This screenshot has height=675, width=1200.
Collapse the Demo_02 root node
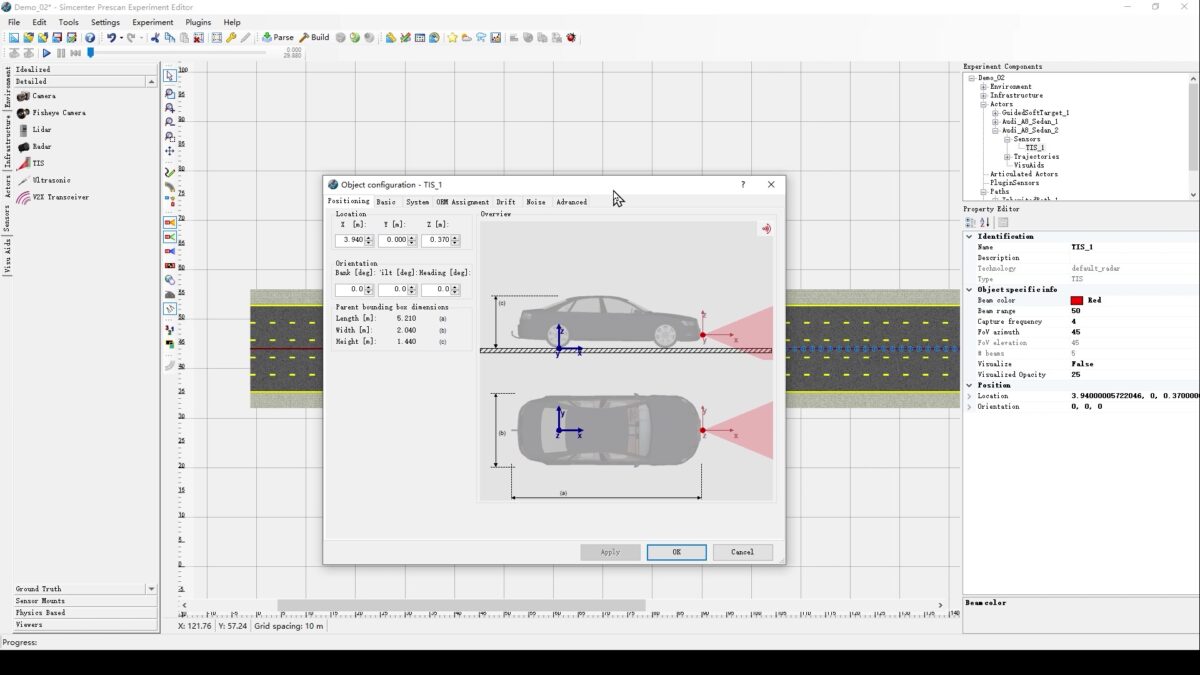(972, 78)
